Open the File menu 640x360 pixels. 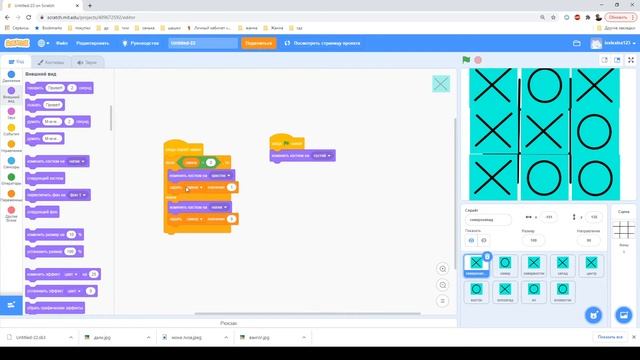(x=62, y=43)
